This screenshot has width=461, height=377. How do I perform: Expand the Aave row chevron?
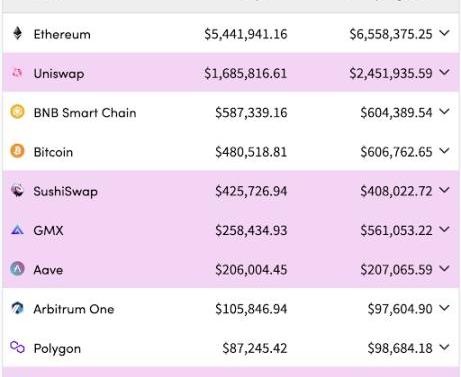pos(444,269)
